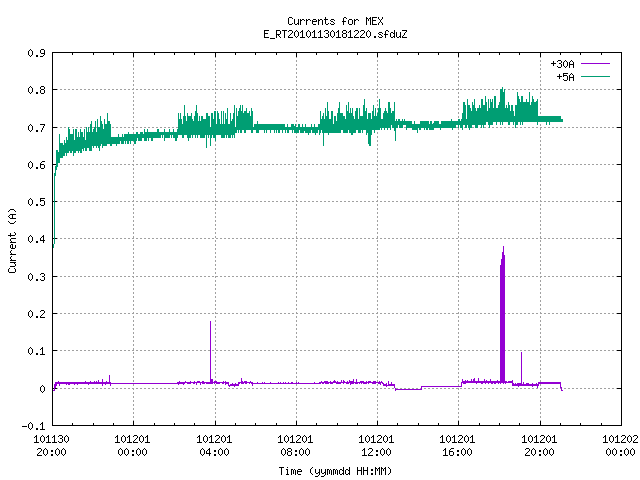Click the 0.3 y-axis tick label
The width and height of the screenshot is (640, 480).
point(36,277)
